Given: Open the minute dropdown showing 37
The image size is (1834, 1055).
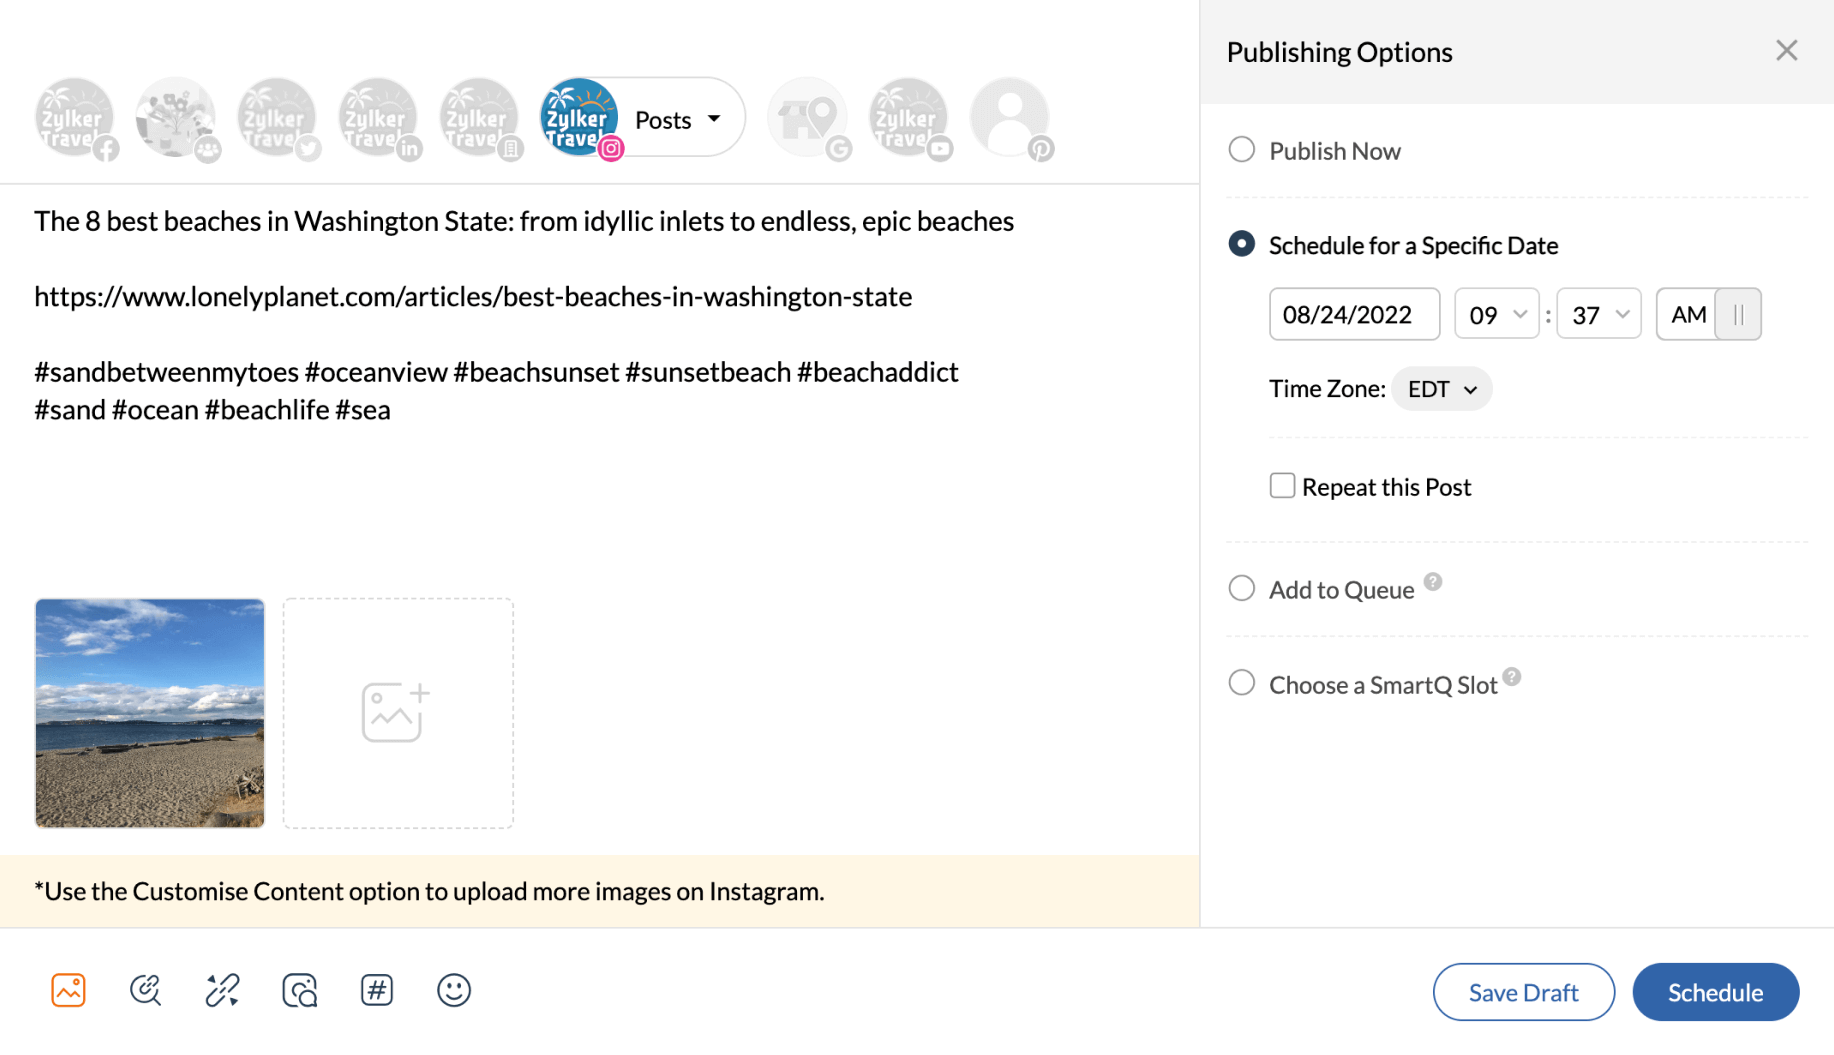Looking at the screenshot, I should (1599, 314).
